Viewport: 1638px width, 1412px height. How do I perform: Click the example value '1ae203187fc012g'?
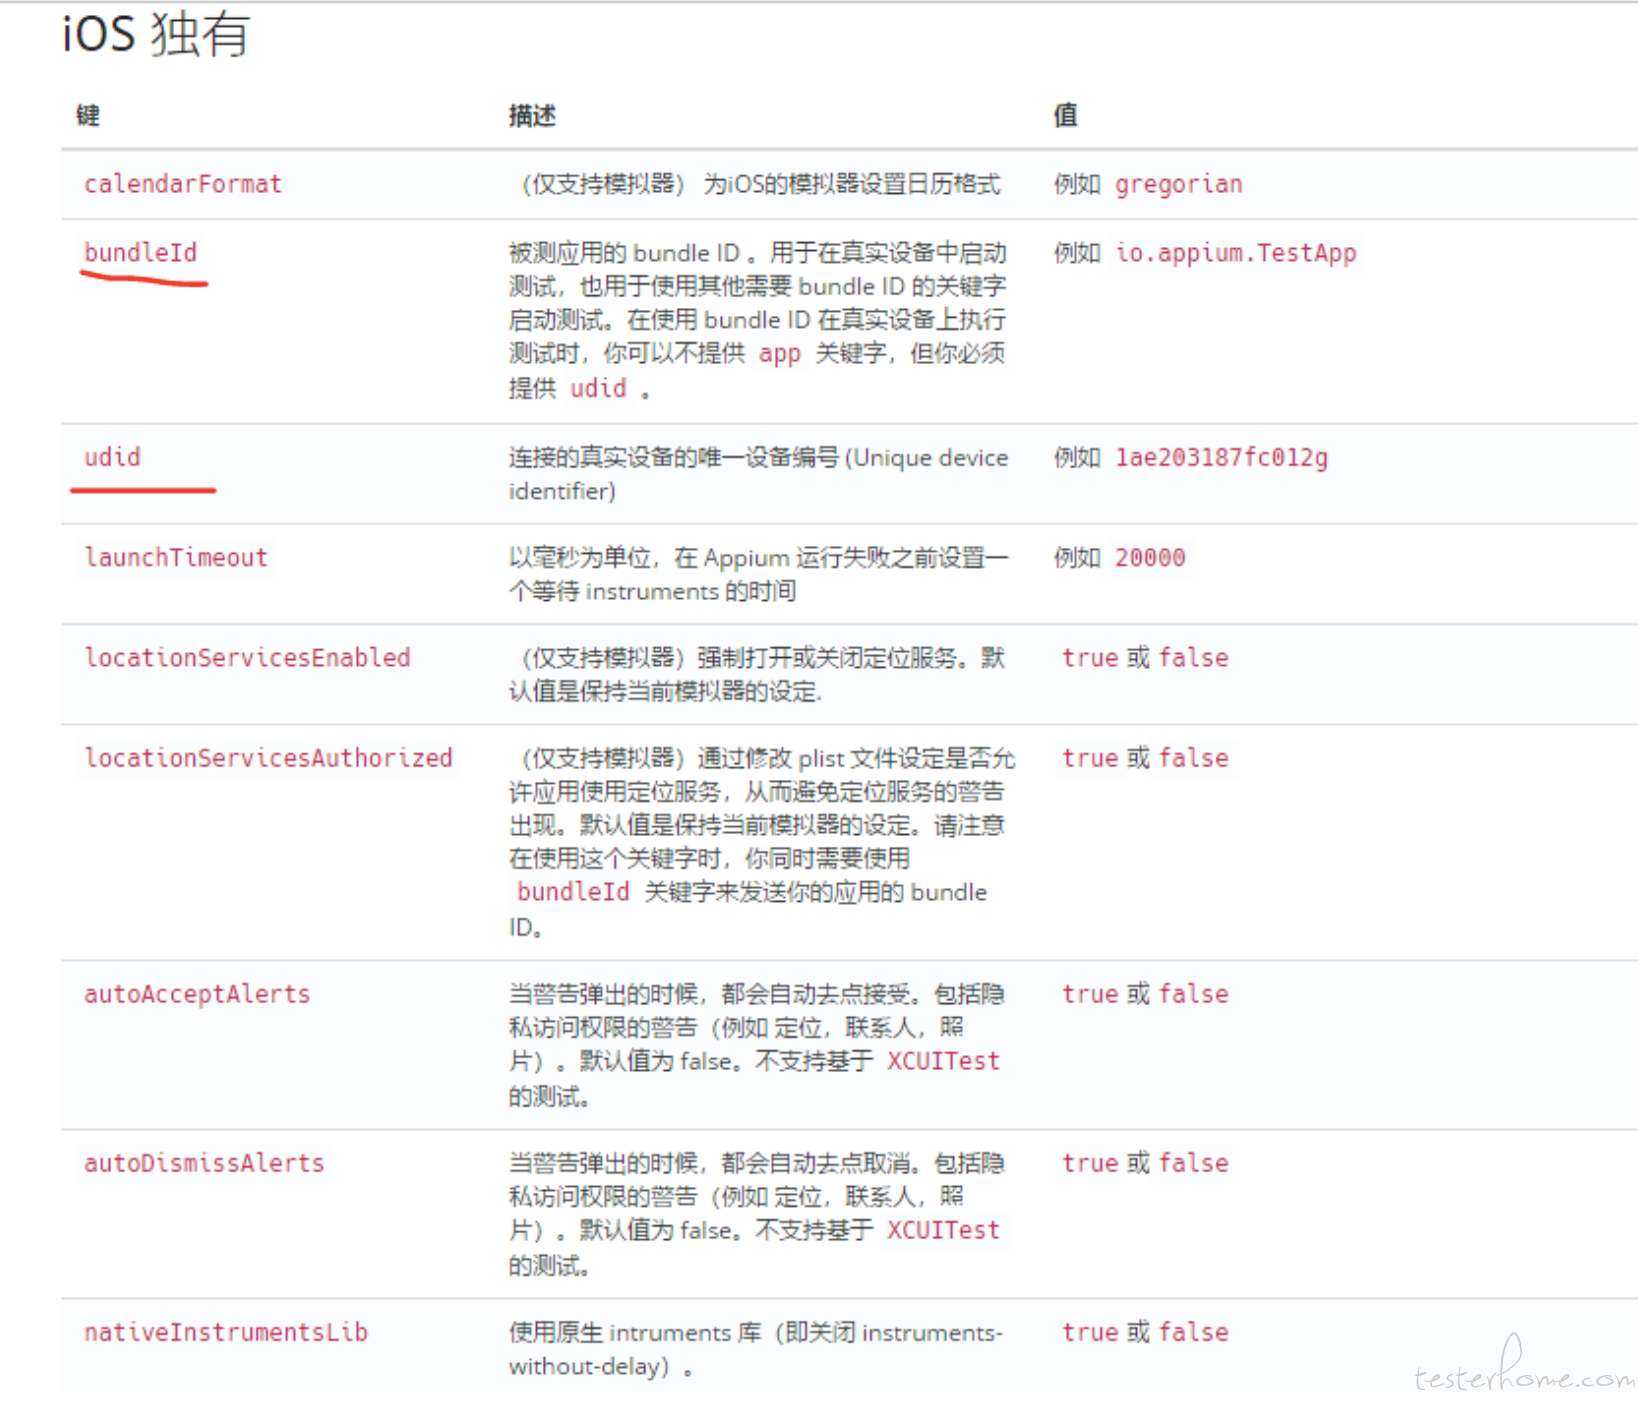pos(1221,457)
